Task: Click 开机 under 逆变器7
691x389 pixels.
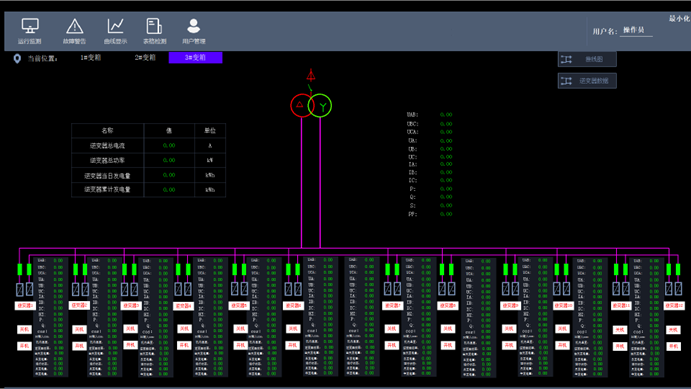Action: coord(391,345)
